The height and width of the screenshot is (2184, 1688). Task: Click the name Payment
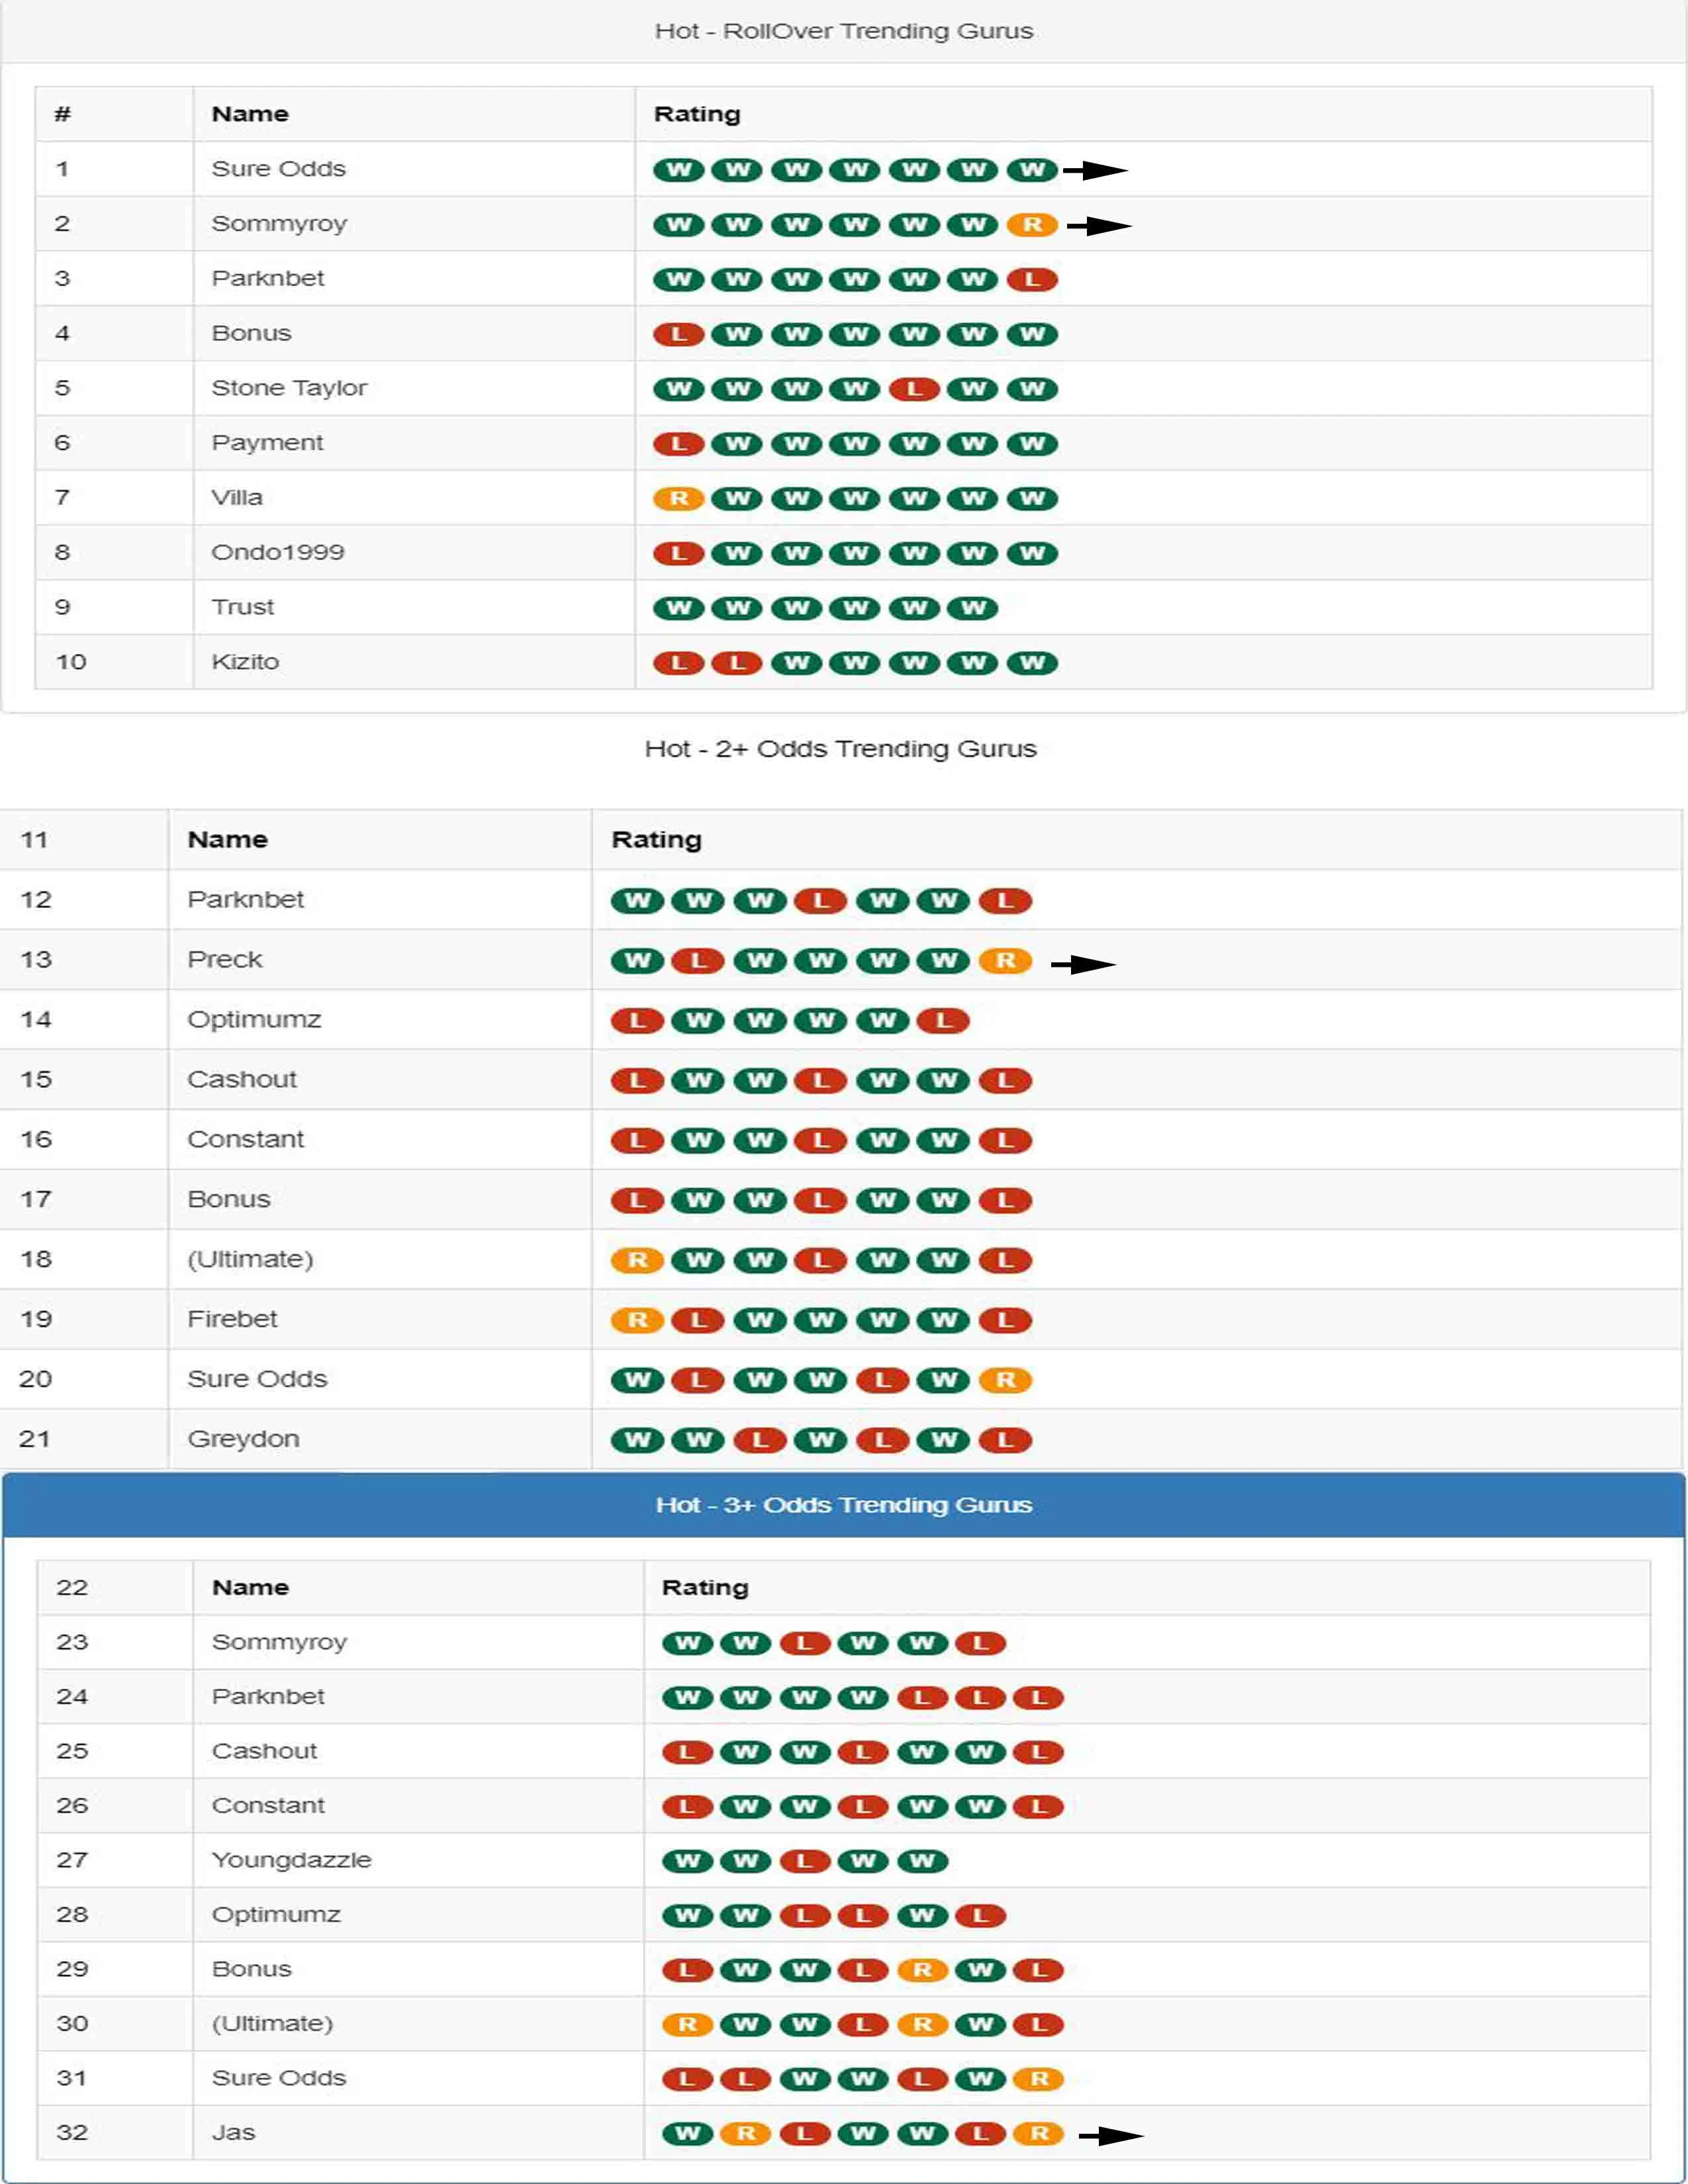[267, 443]
